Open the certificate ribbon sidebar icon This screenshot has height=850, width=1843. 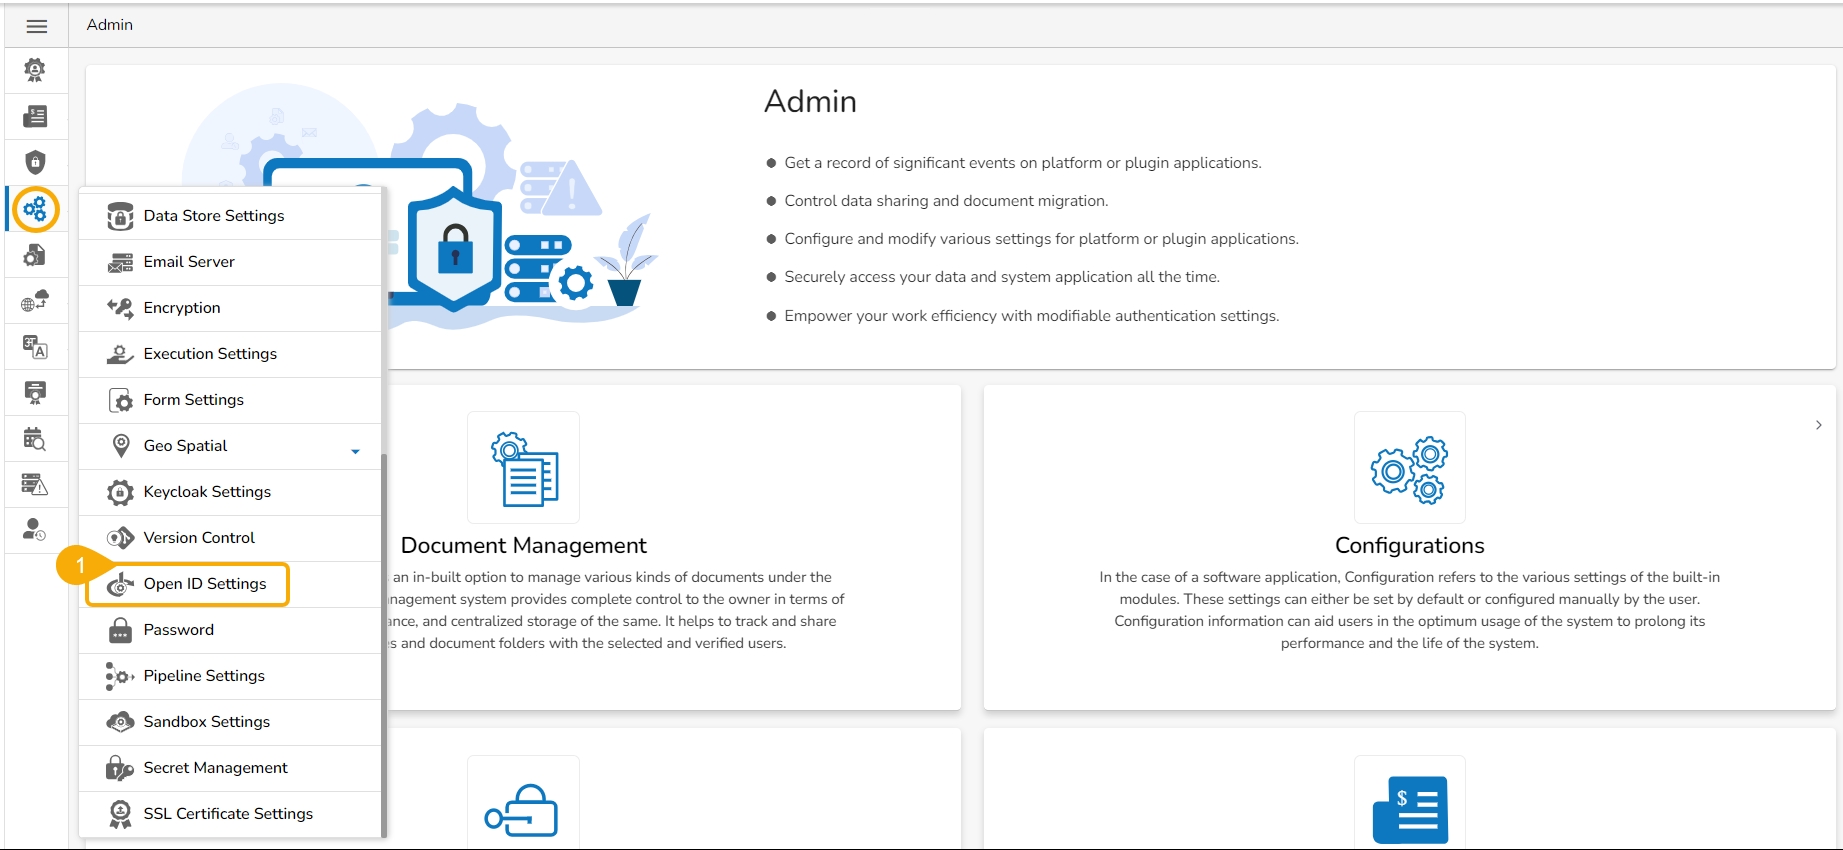(35, 393)
